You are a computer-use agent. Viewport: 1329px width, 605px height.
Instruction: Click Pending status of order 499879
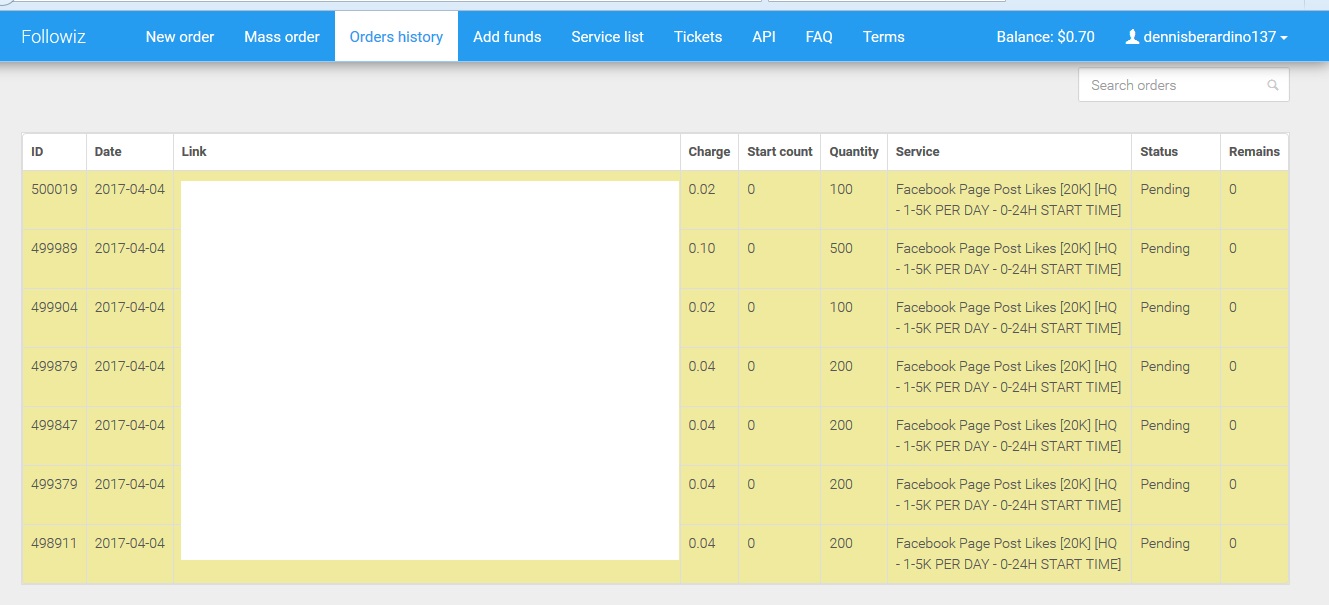tap(1165, 366)
